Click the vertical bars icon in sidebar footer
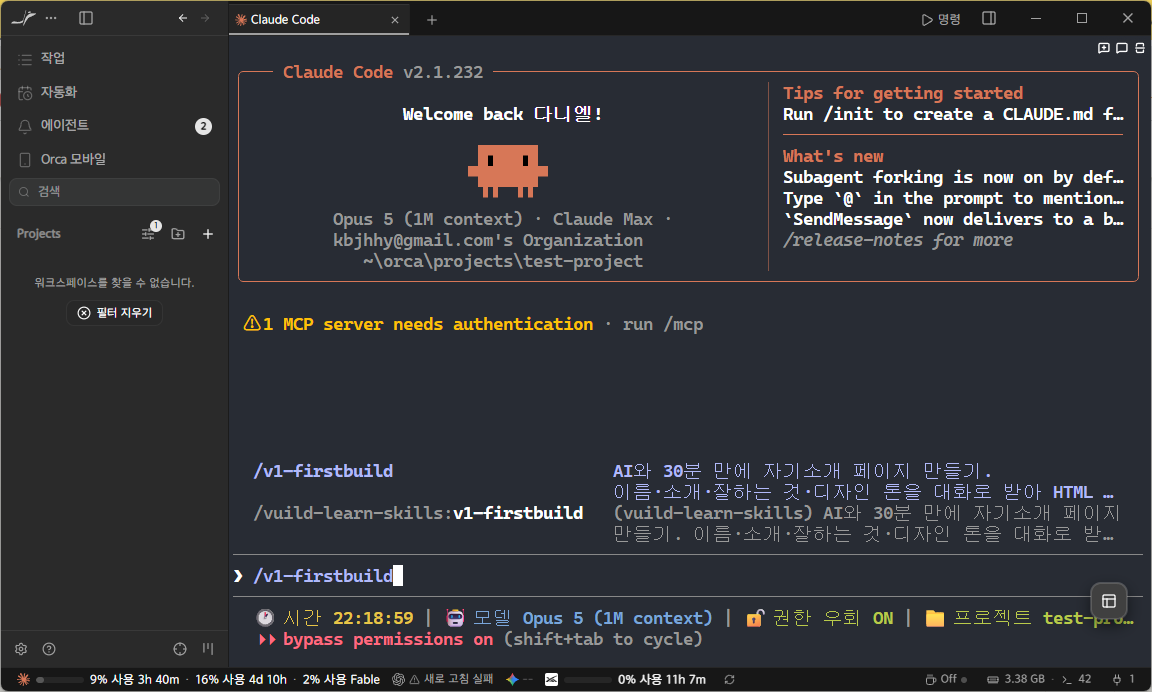Viewport: 1152px width, 692px height. click(x=208, y=649)
